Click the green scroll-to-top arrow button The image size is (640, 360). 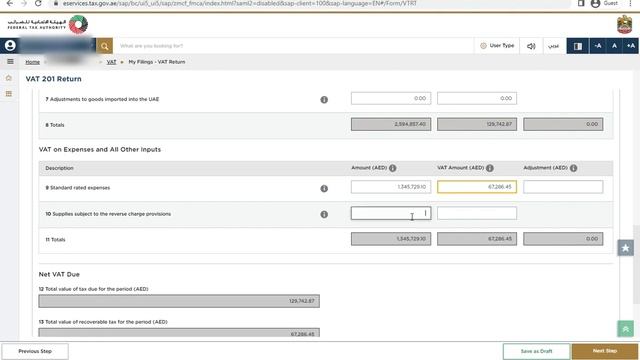tap(625, 329)
